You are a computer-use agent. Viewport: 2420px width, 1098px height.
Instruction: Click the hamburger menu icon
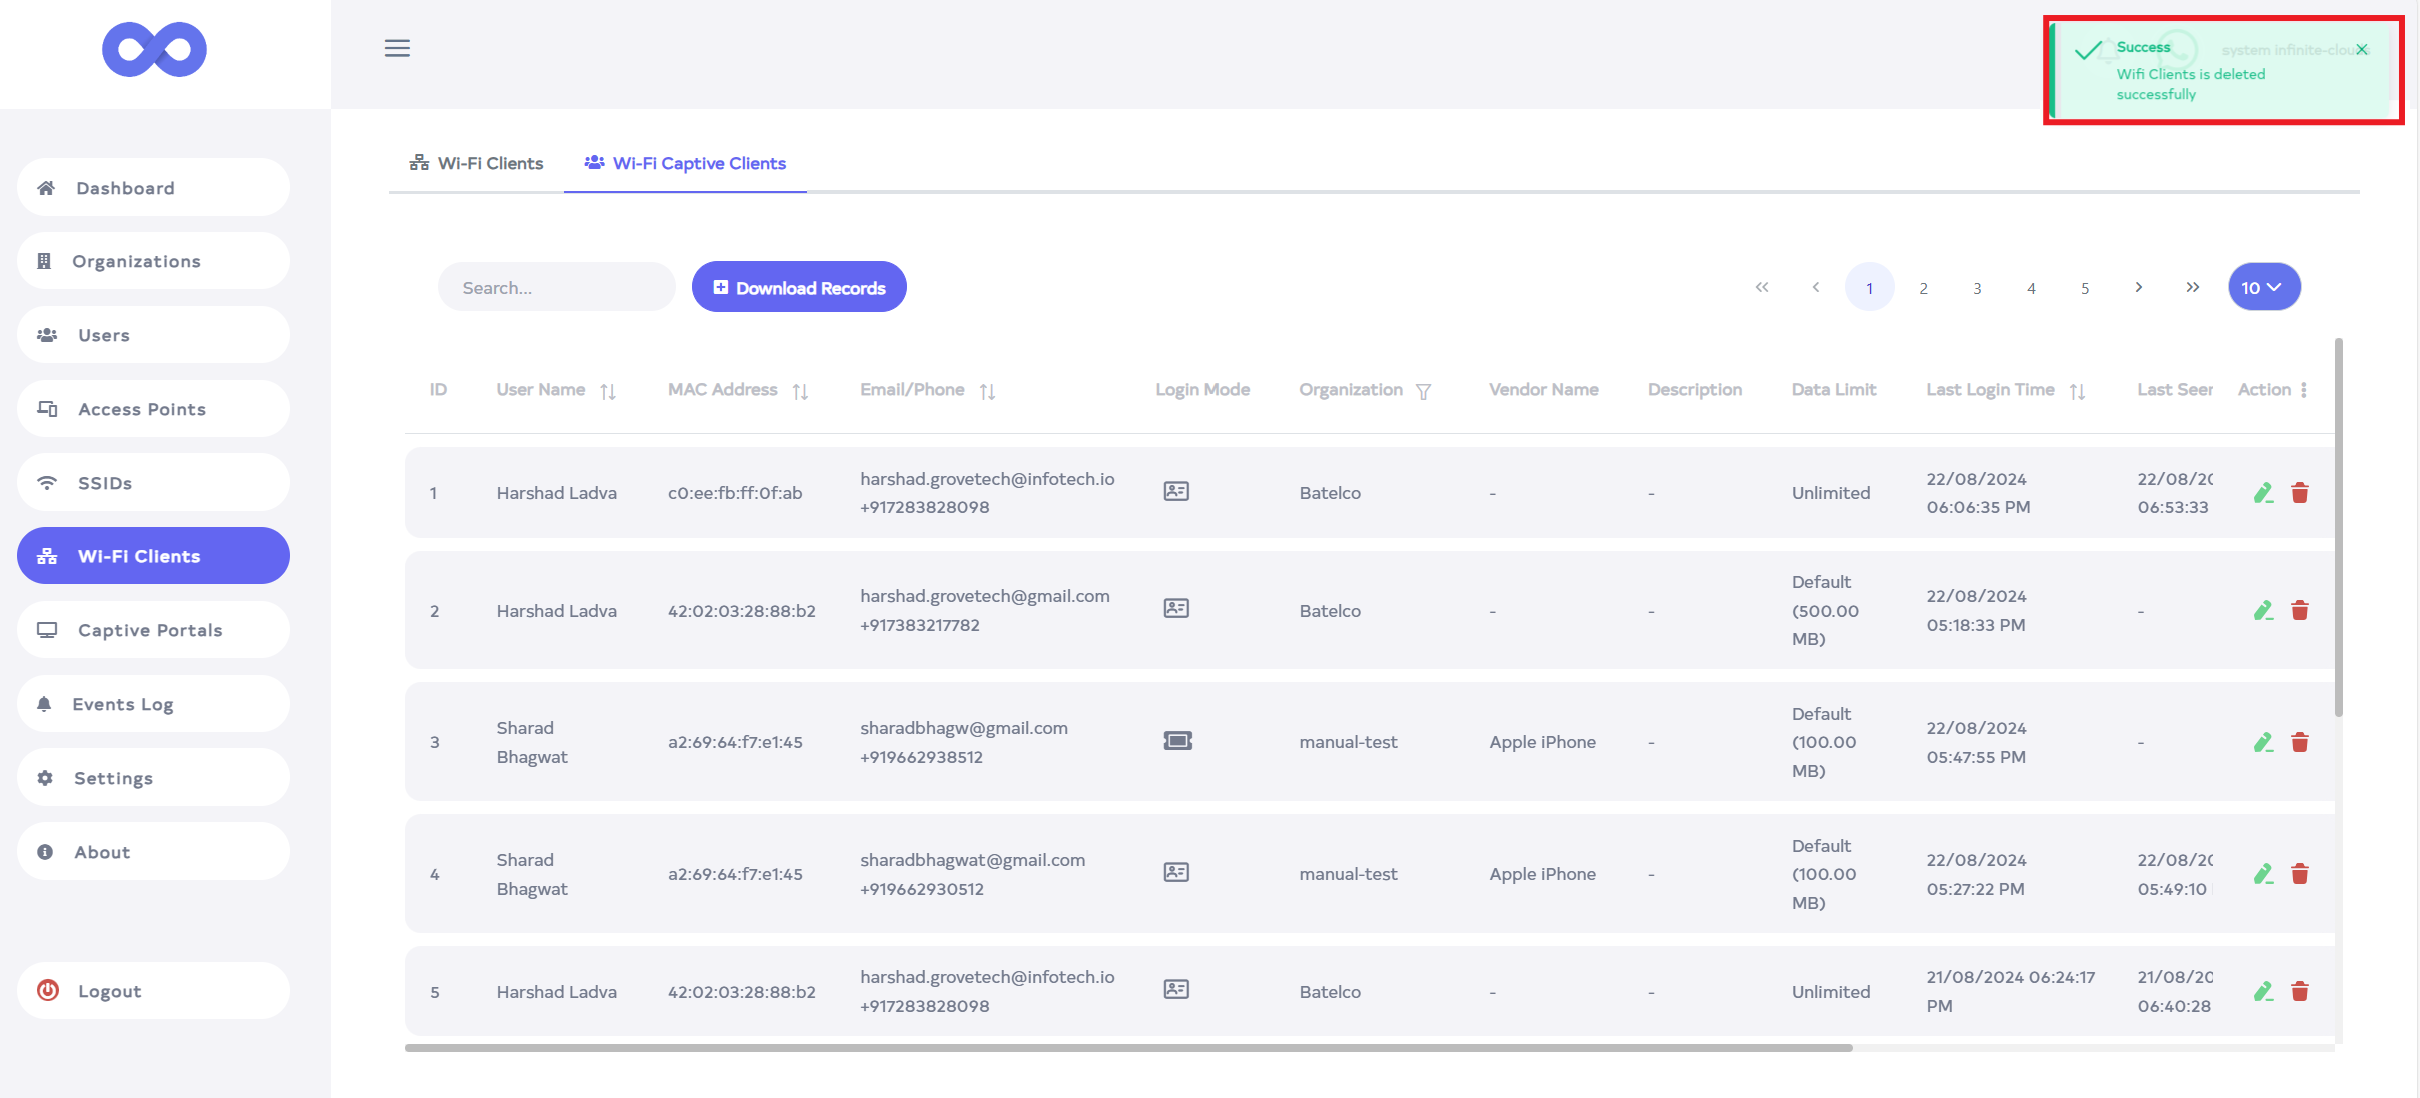[x=397, y=48]
